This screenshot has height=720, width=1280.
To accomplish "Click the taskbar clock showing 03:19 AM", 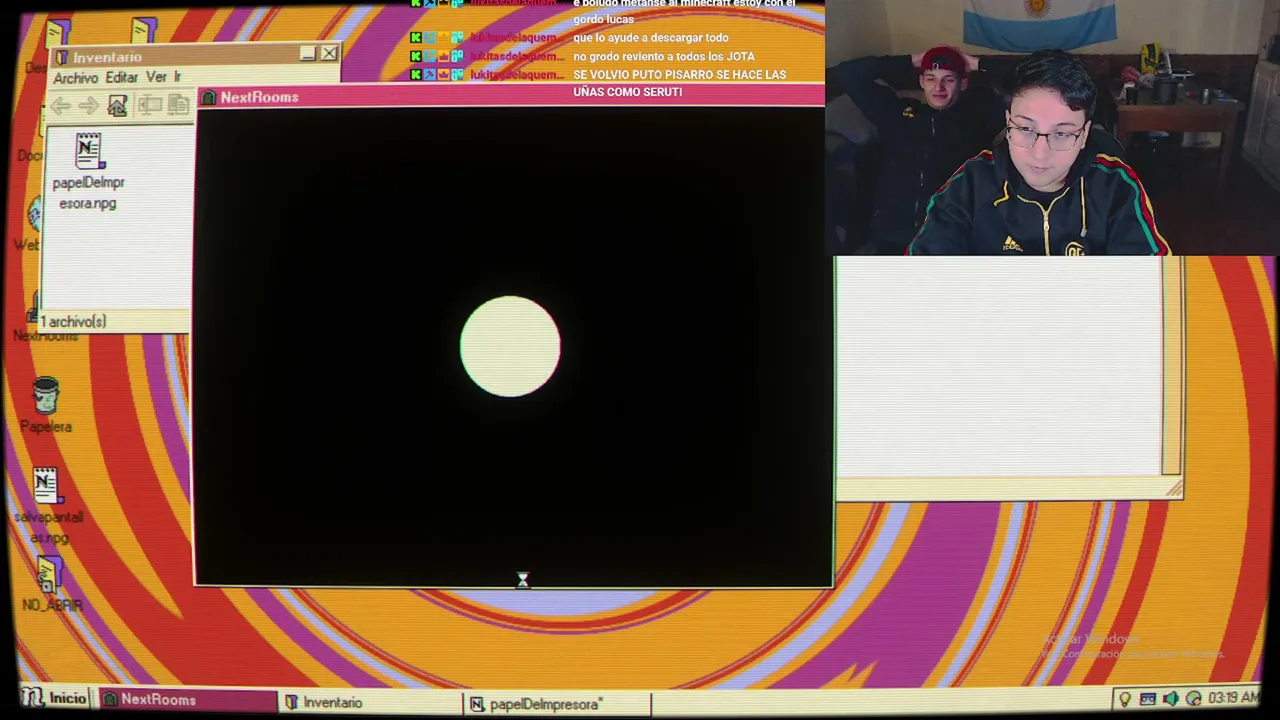I will (1233, 697).
